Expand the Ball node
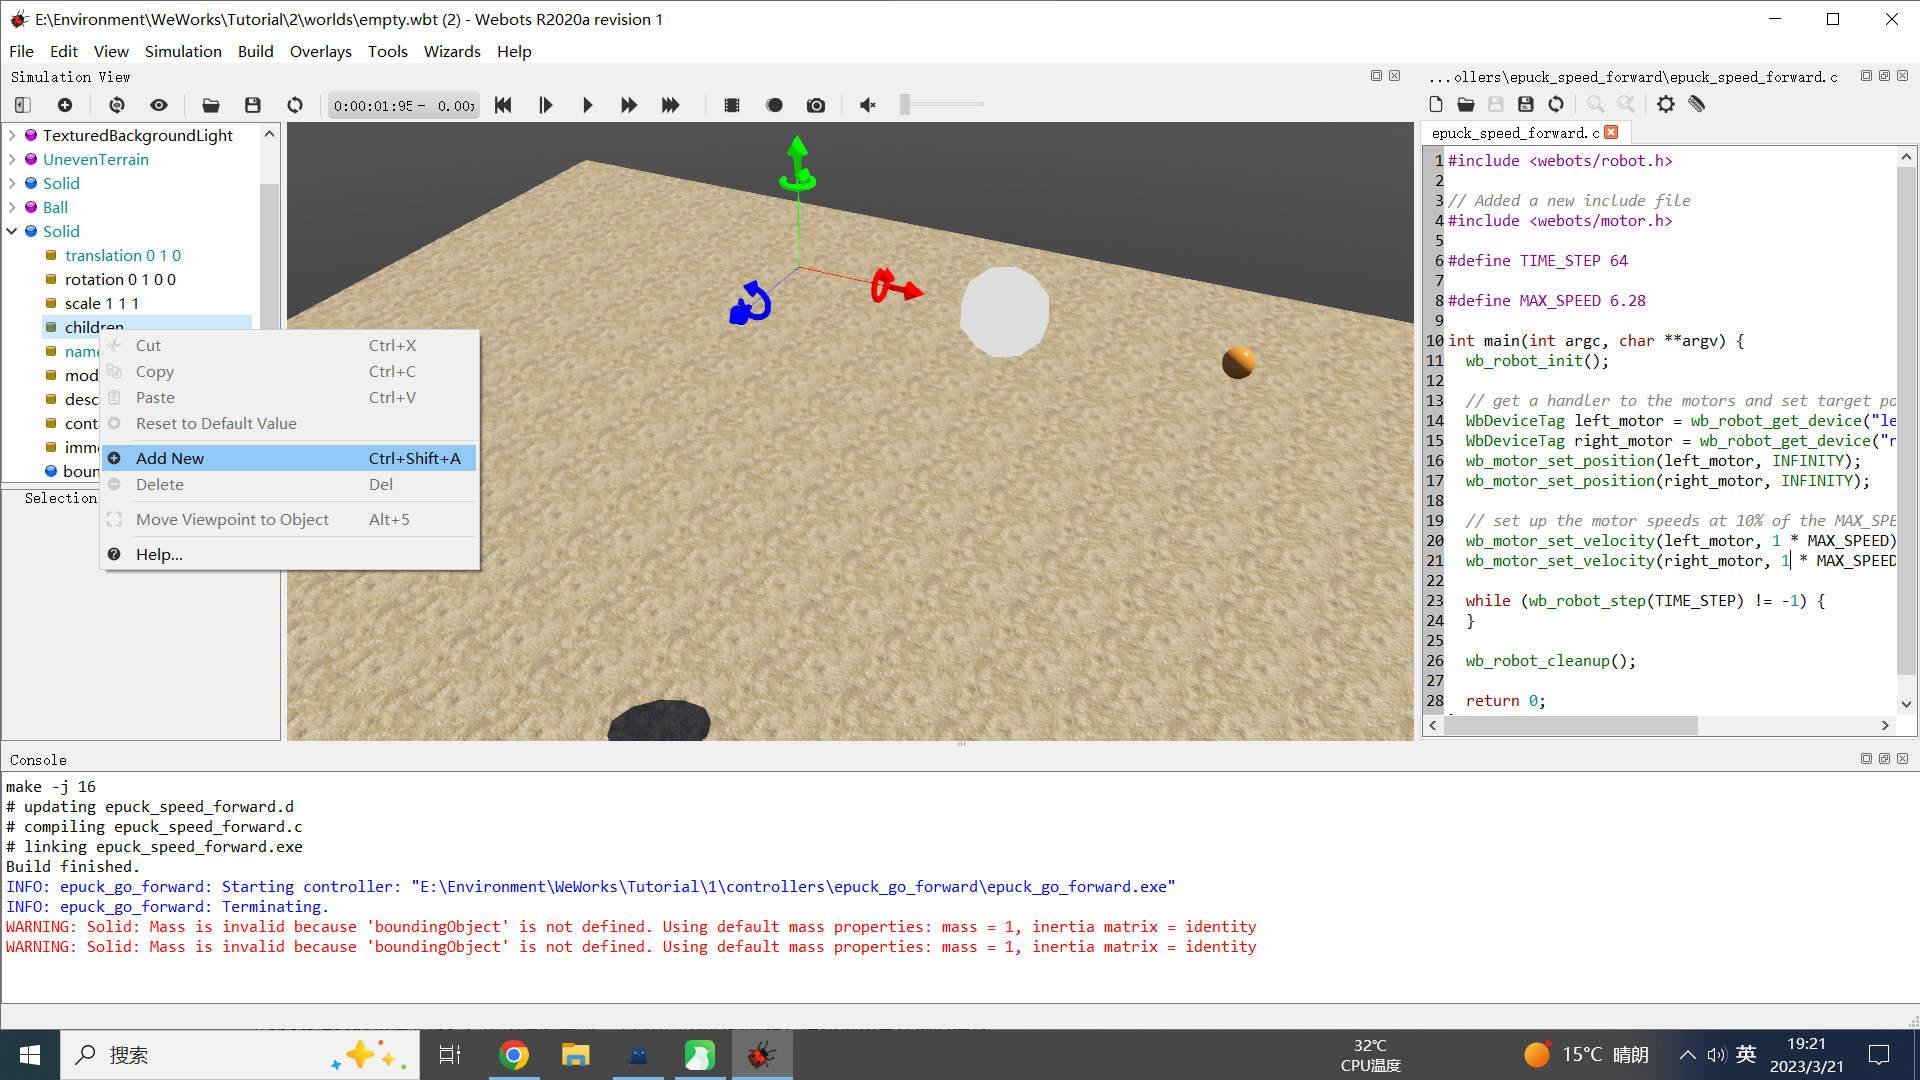This screenshot has width=1920, height=1080. (x=12, y=207)
